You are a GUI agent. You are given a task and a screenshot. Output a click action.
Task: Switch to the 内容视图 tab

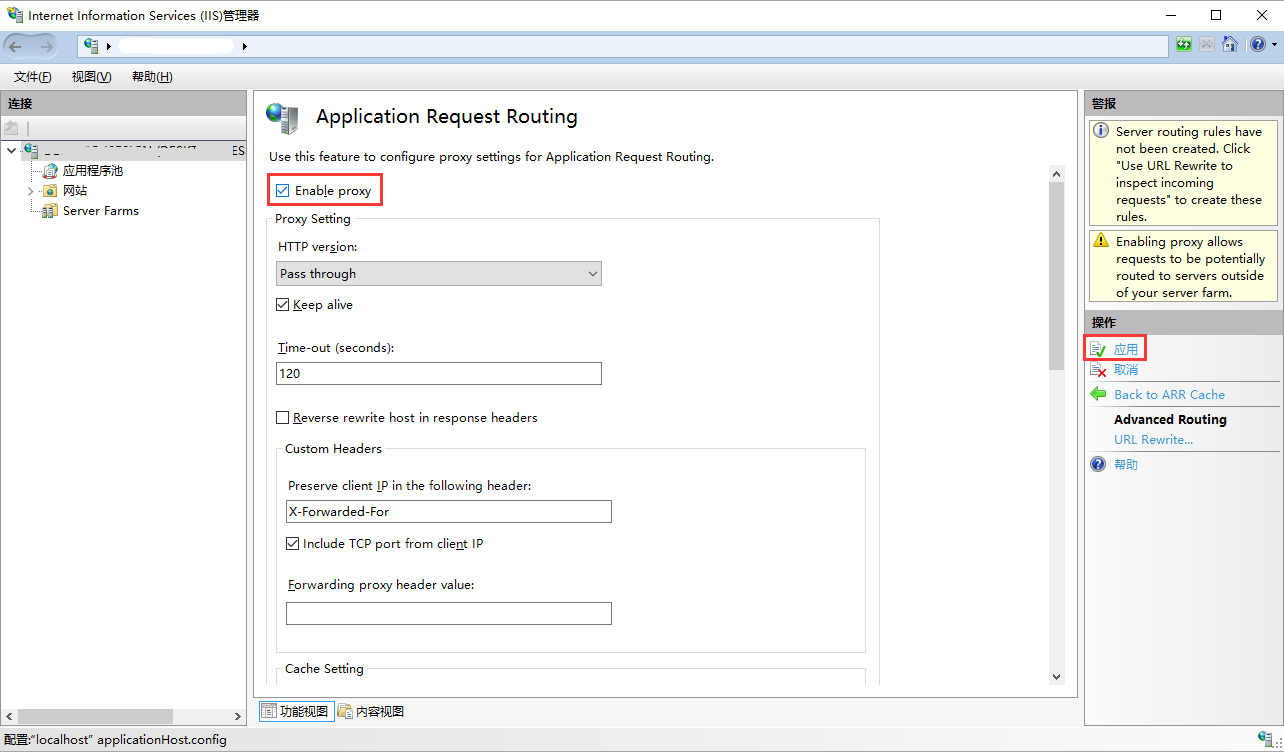[x=371, y=712]
